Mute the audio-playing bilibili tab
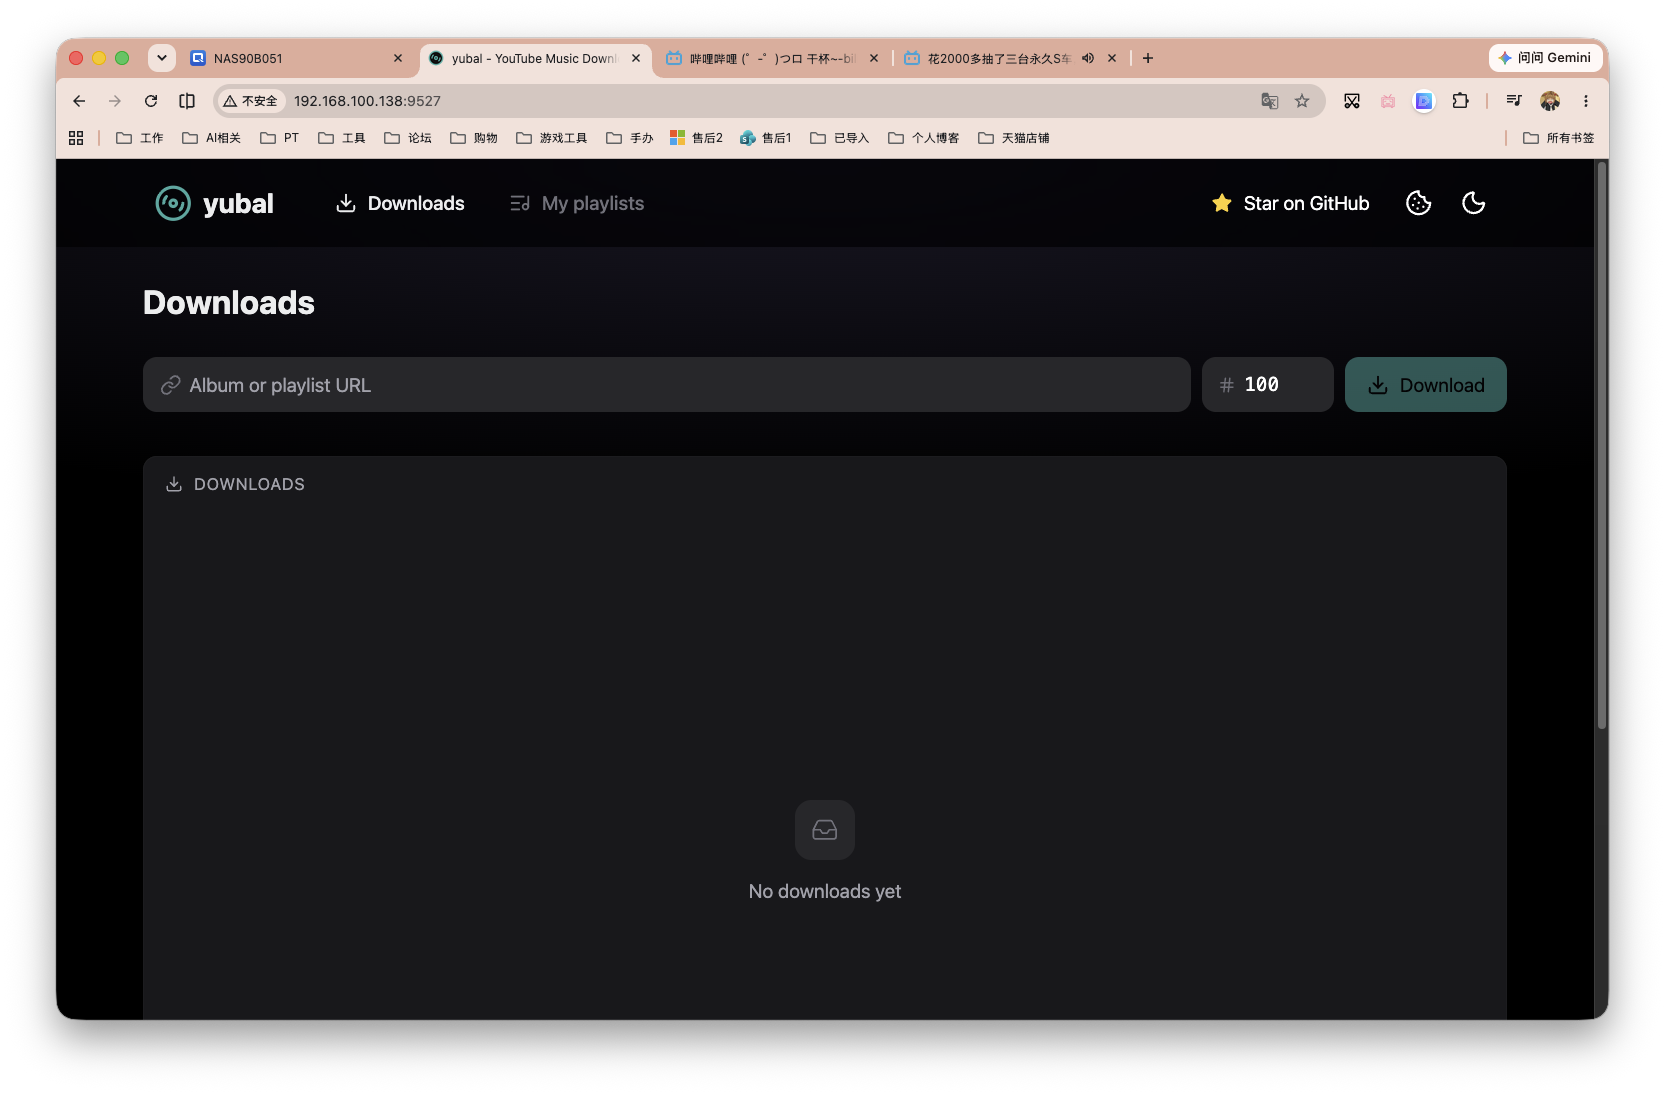 (1087, 58)
